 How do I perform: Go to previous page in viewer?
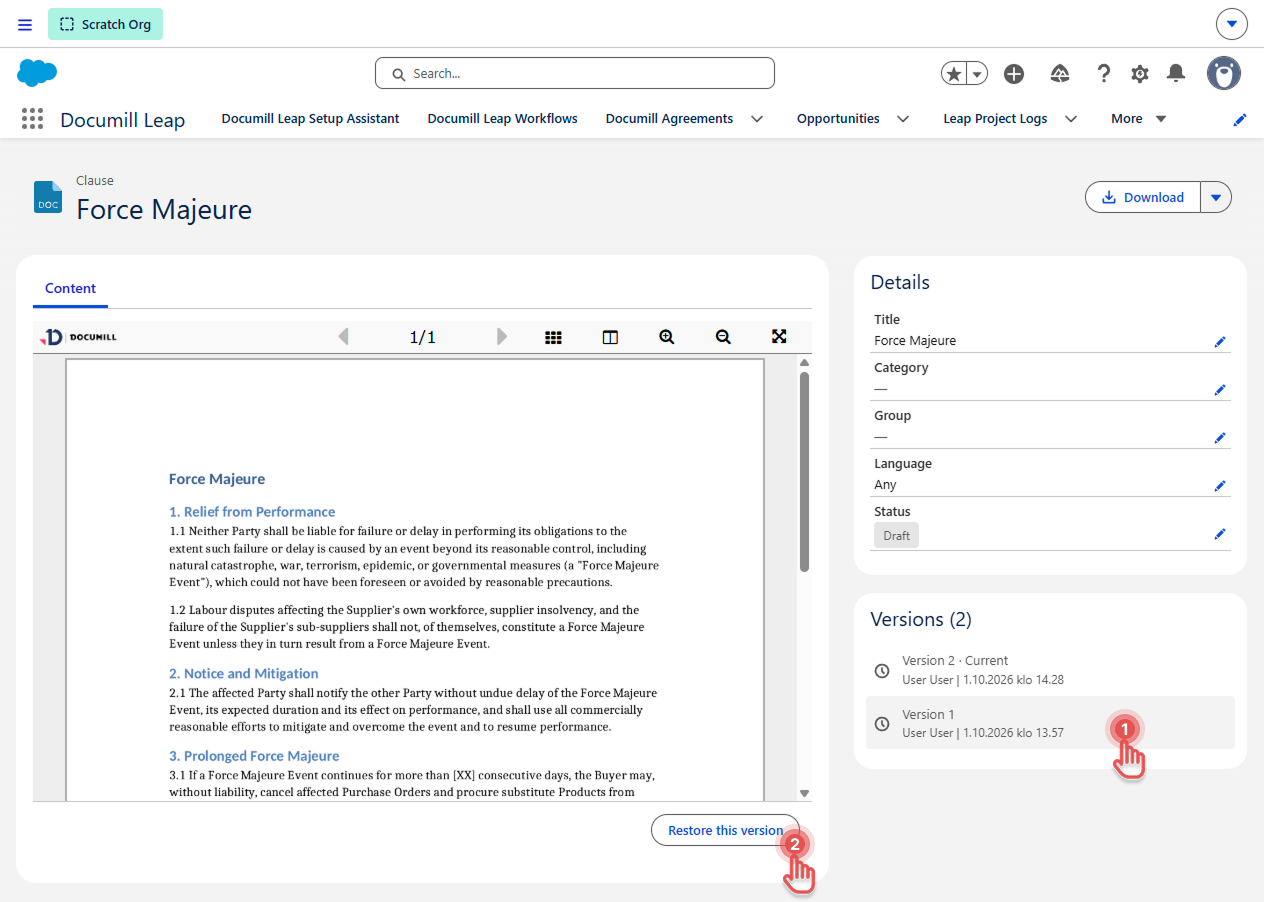[x=344, y=337]
